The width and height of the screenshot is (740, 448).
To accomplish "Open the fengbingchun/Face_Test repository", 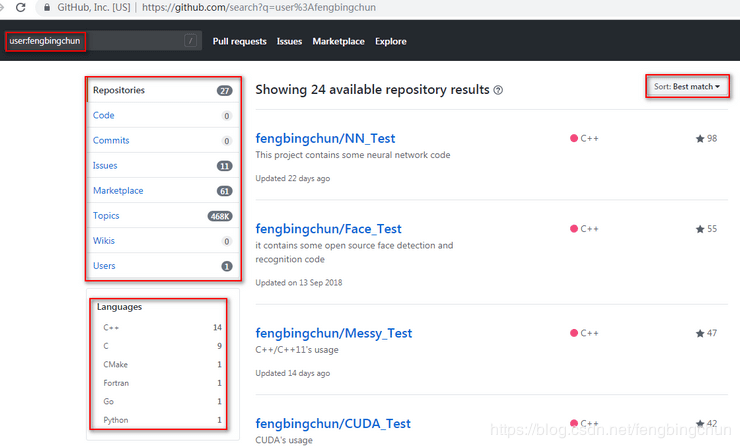I will tap(328, 229).
